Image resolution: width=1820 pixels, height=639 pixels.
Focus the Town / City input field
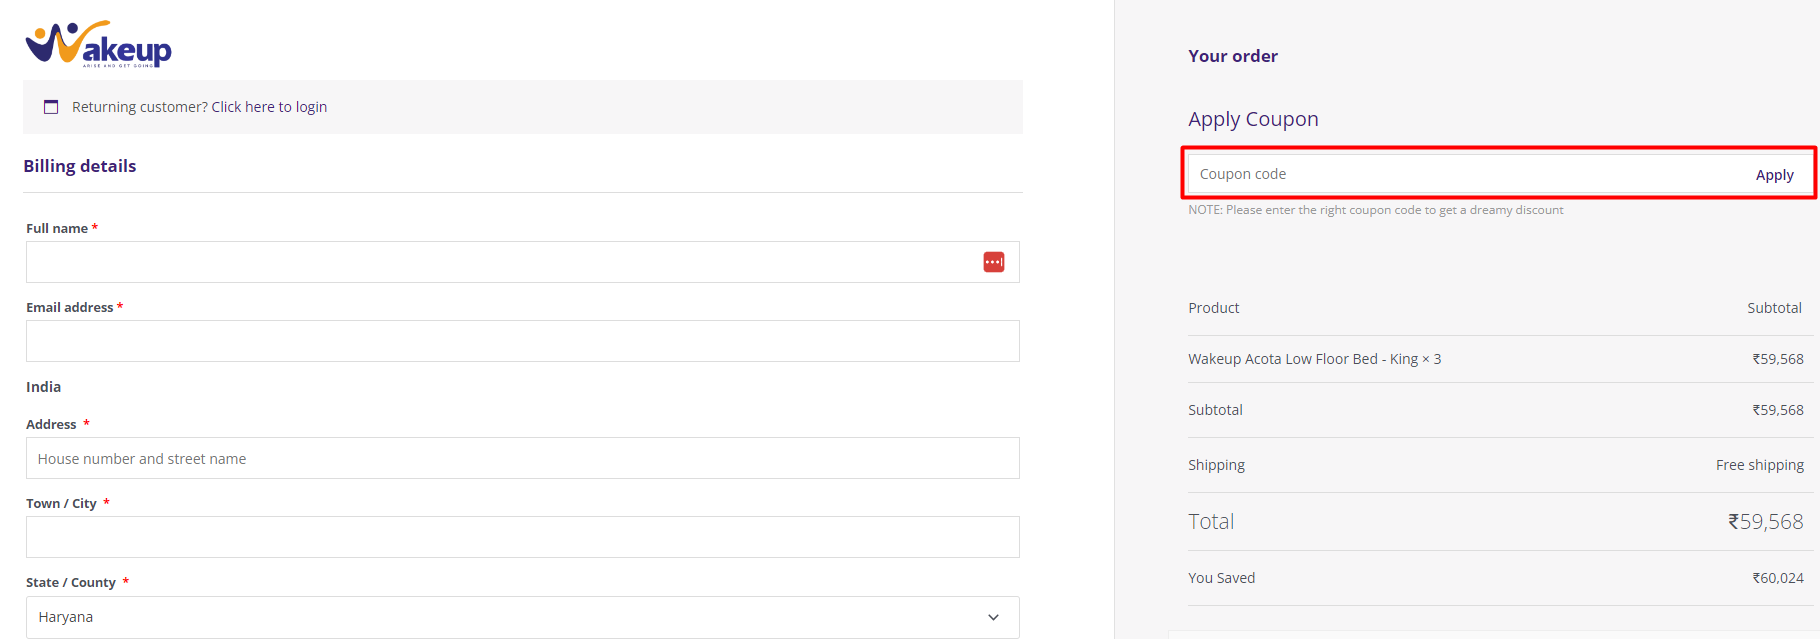point(522,537)
